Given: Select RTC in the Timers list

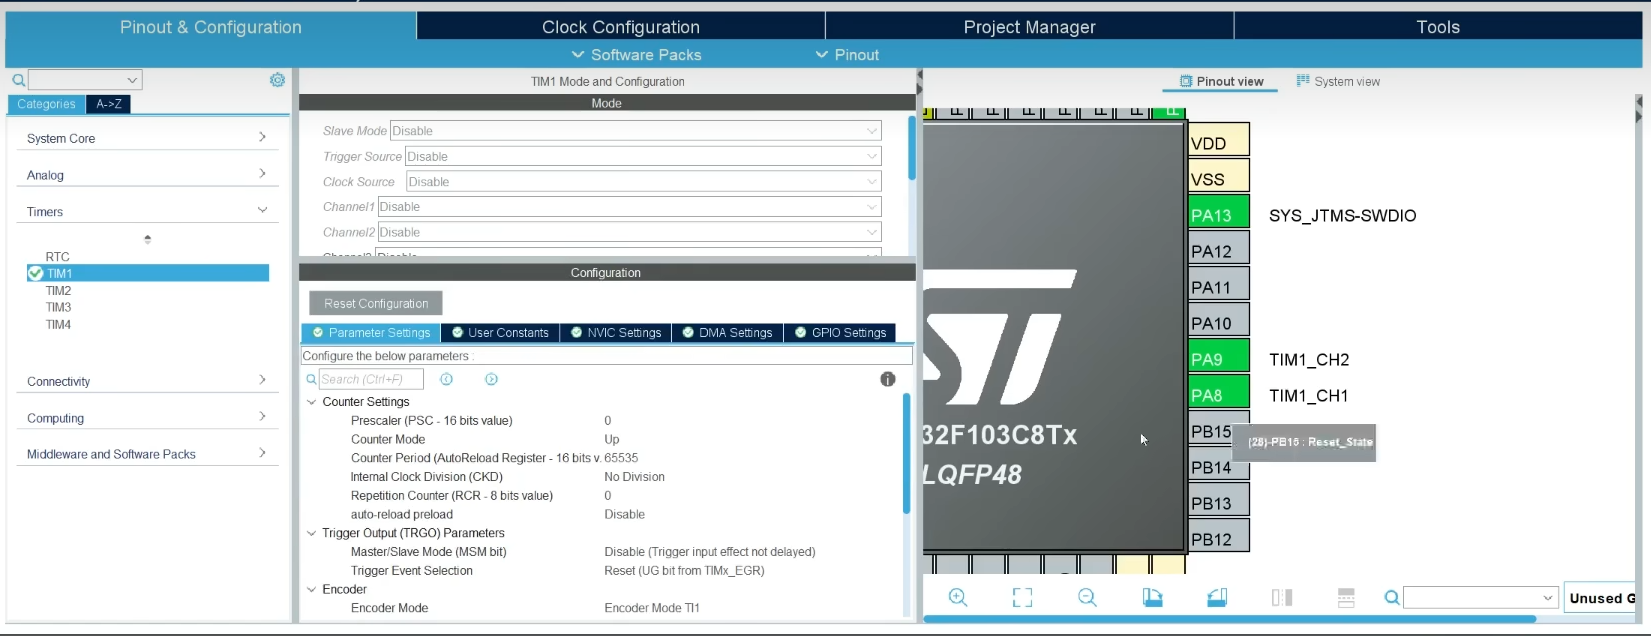Looking at the screenshot, I should (x=57, y=256).
